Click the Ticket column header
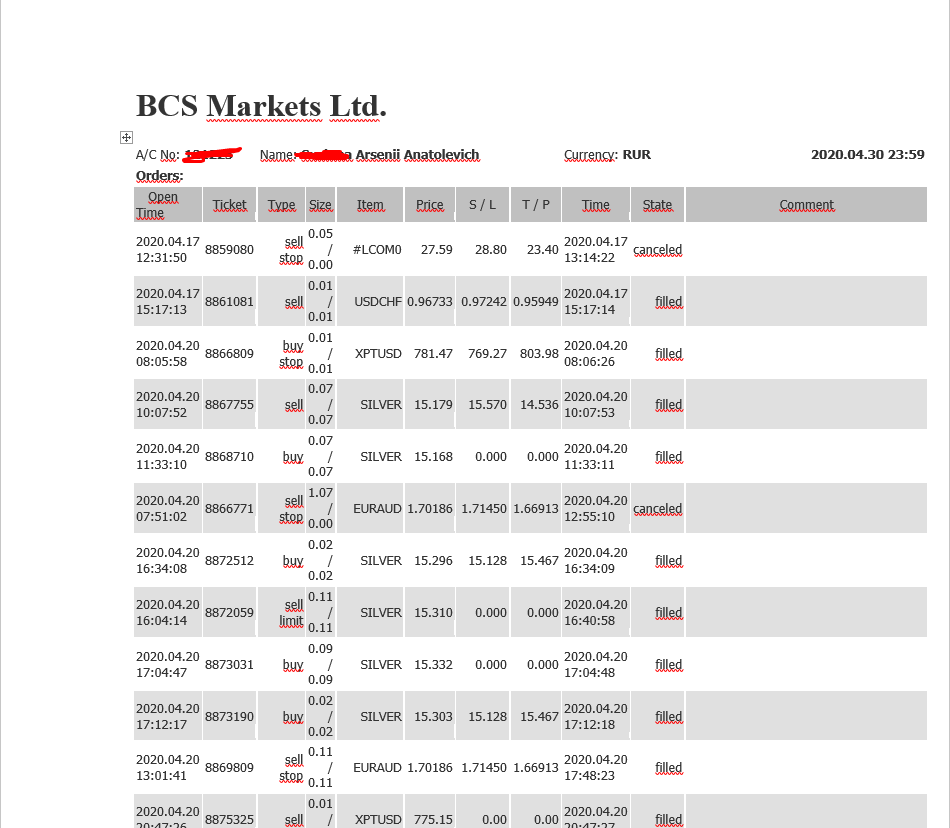The image size is (950, 828). point(230,205)
